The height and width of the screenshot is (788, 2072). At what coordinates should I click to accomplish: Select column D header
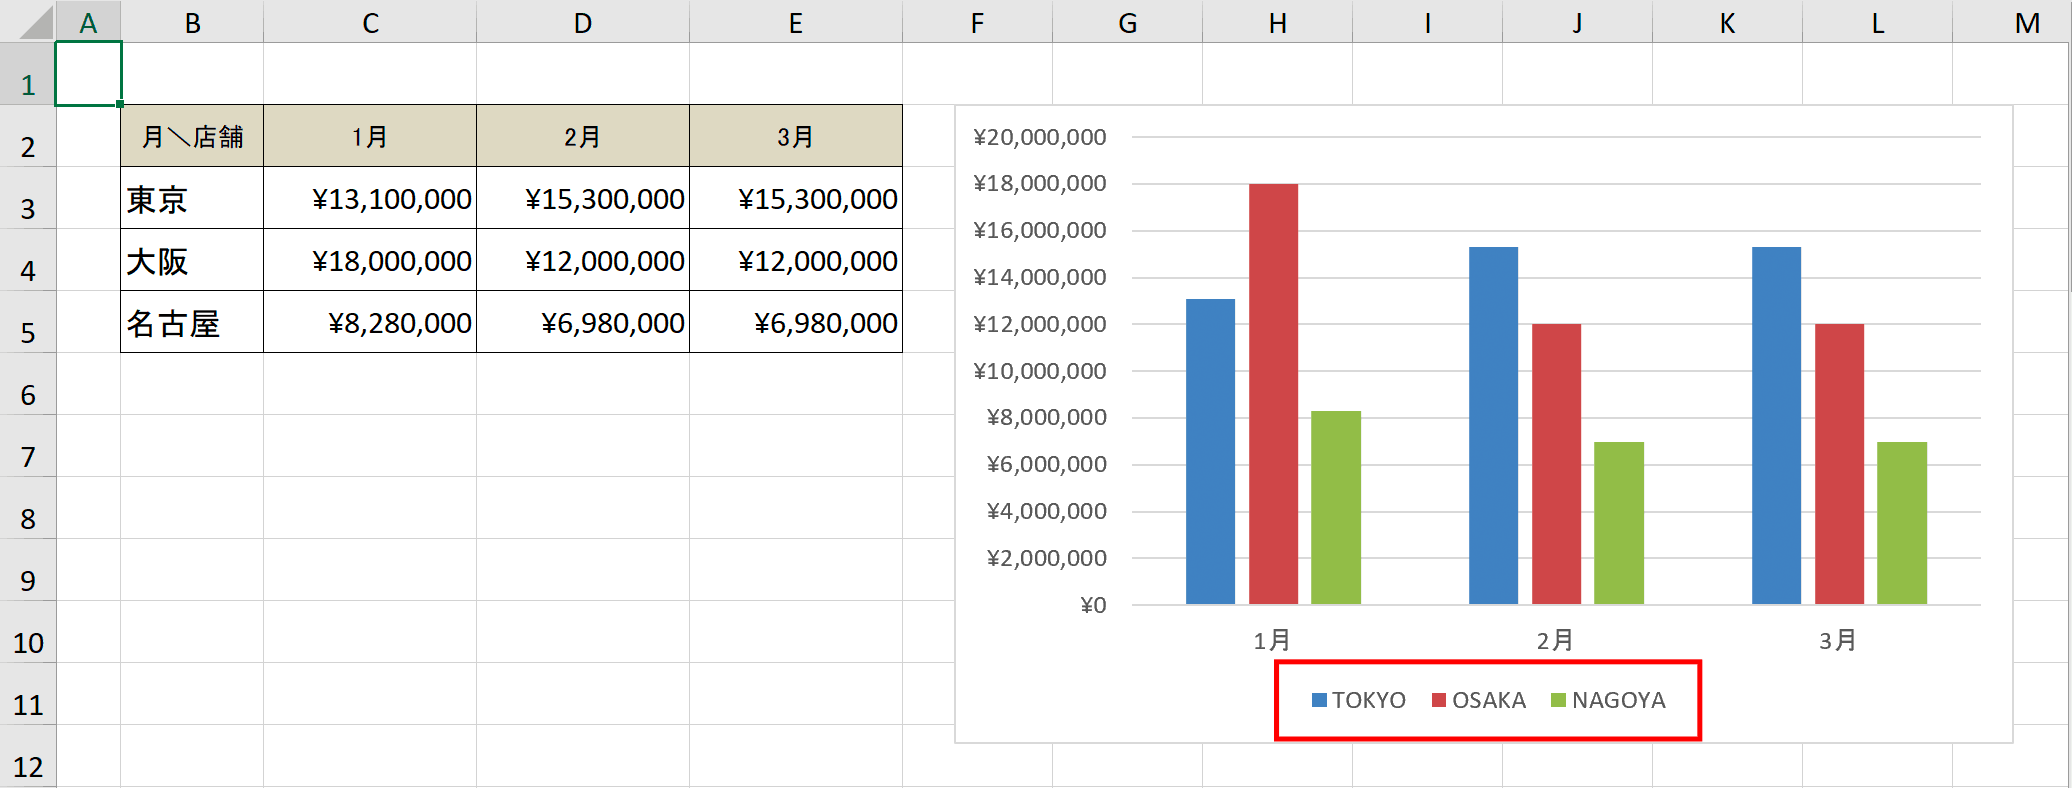tap(583, 22)
